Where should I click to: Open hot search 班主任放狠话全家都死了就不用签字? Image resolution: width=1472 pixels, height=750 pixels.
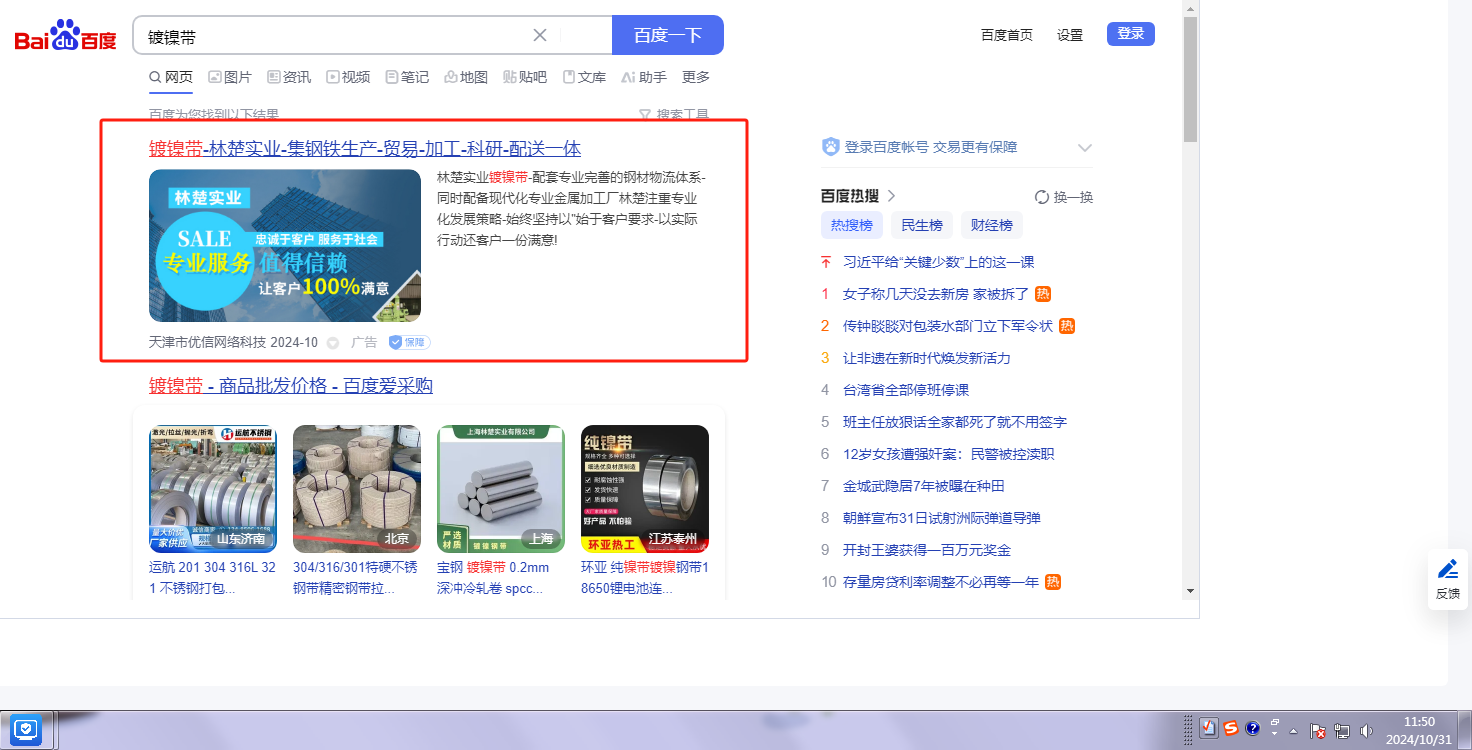click(955, 422)
